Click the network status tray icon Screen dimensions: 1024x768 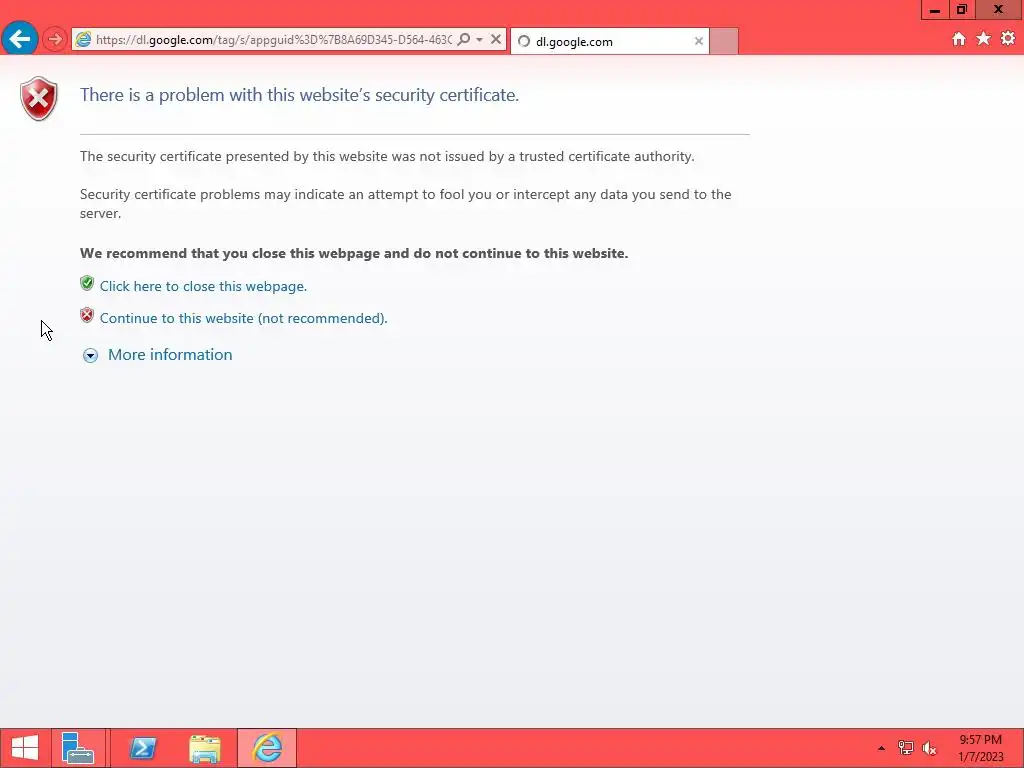tap(906, 748)
